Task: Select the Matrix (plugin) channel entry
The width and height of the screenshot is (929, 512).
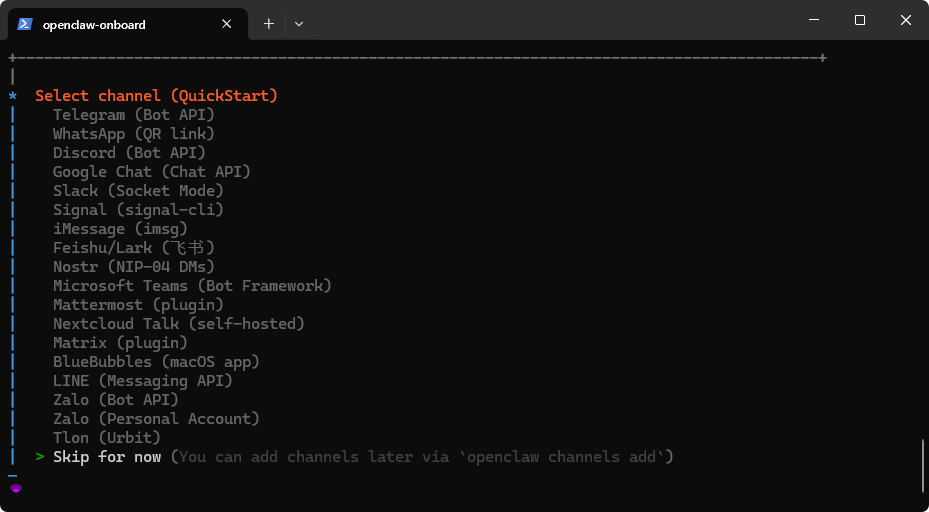Action: pyautogui.click(x=120, y=343)
